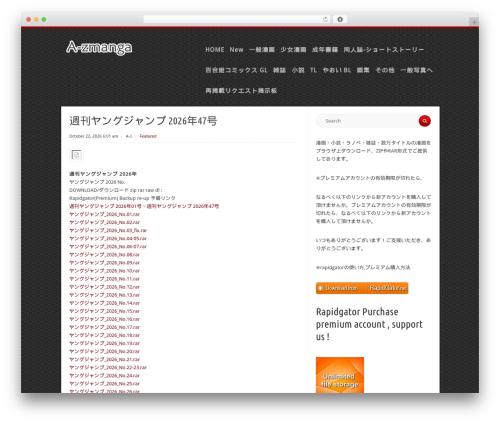Download ヤングジャンプ_2026_No.16.rar

point(104,319)
